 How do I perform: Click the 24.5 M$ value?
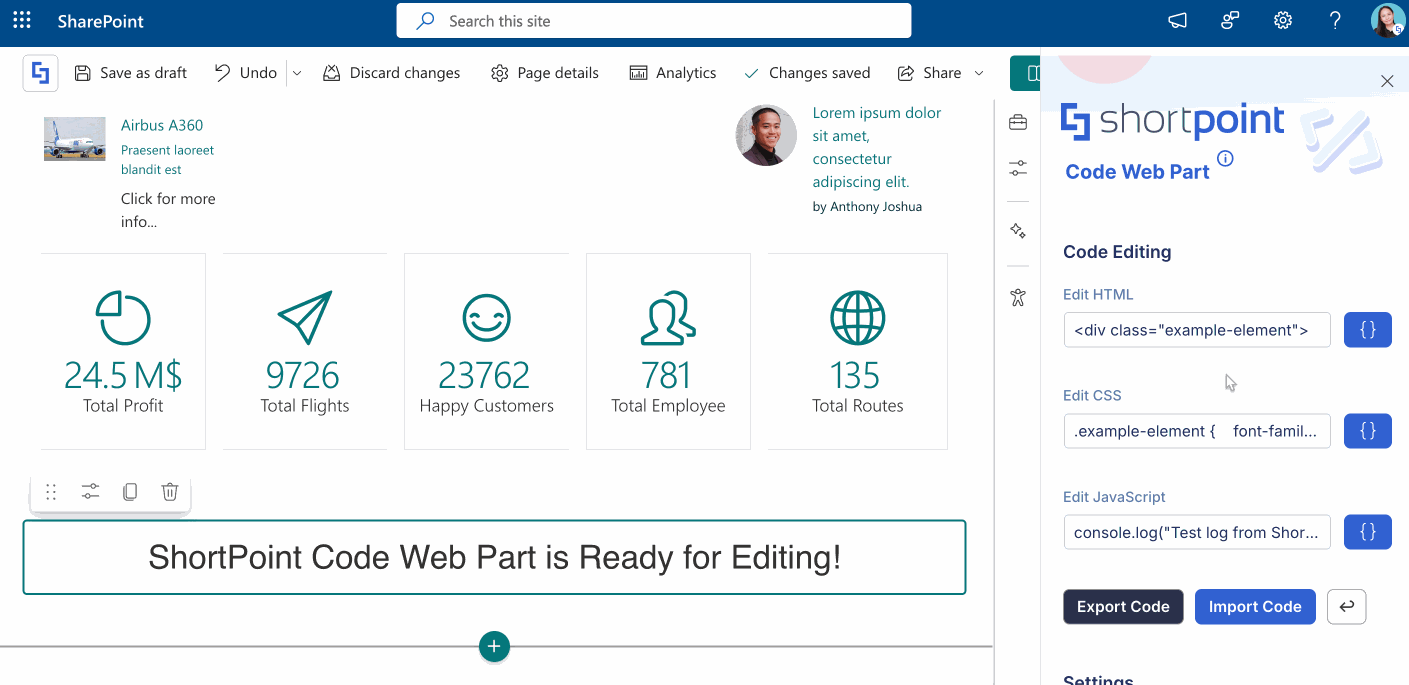pyautogui.click(x=123, y=375)
